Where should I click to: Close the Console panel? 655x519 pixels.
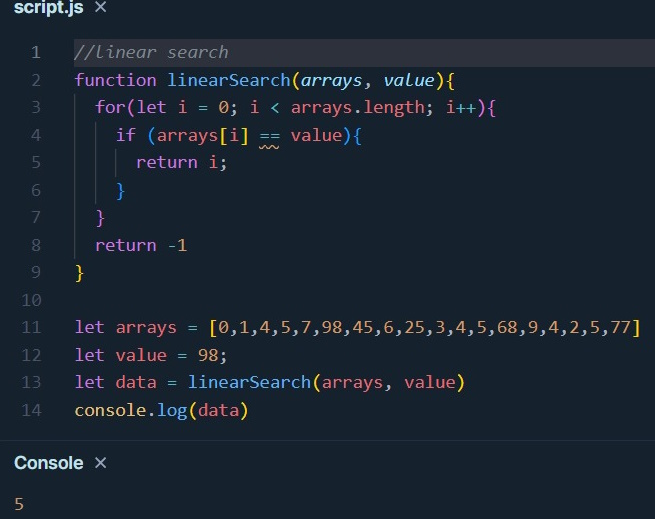(x=100, y=463)
